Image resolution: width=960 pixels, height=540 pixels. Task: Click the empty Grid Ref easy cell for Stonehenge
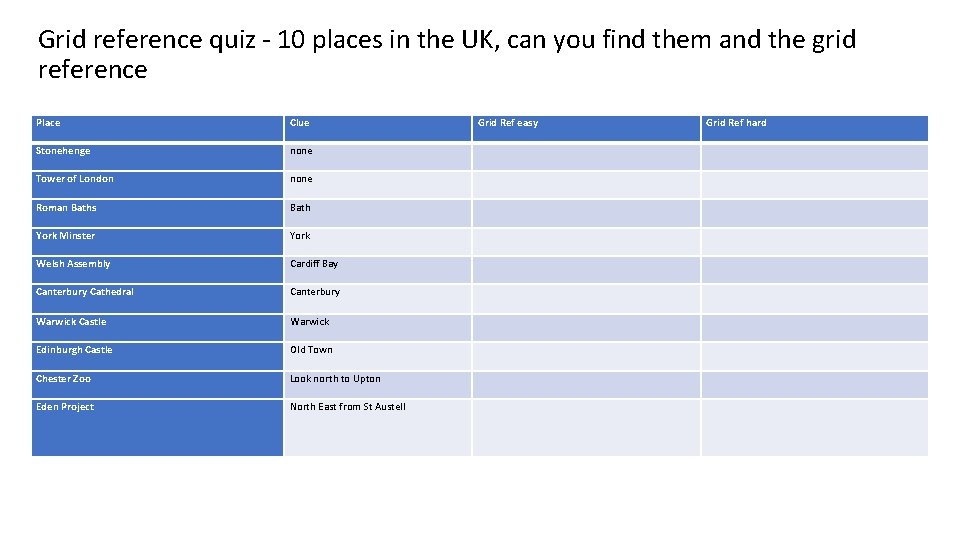pyautogui.click(x=585, y=157)
